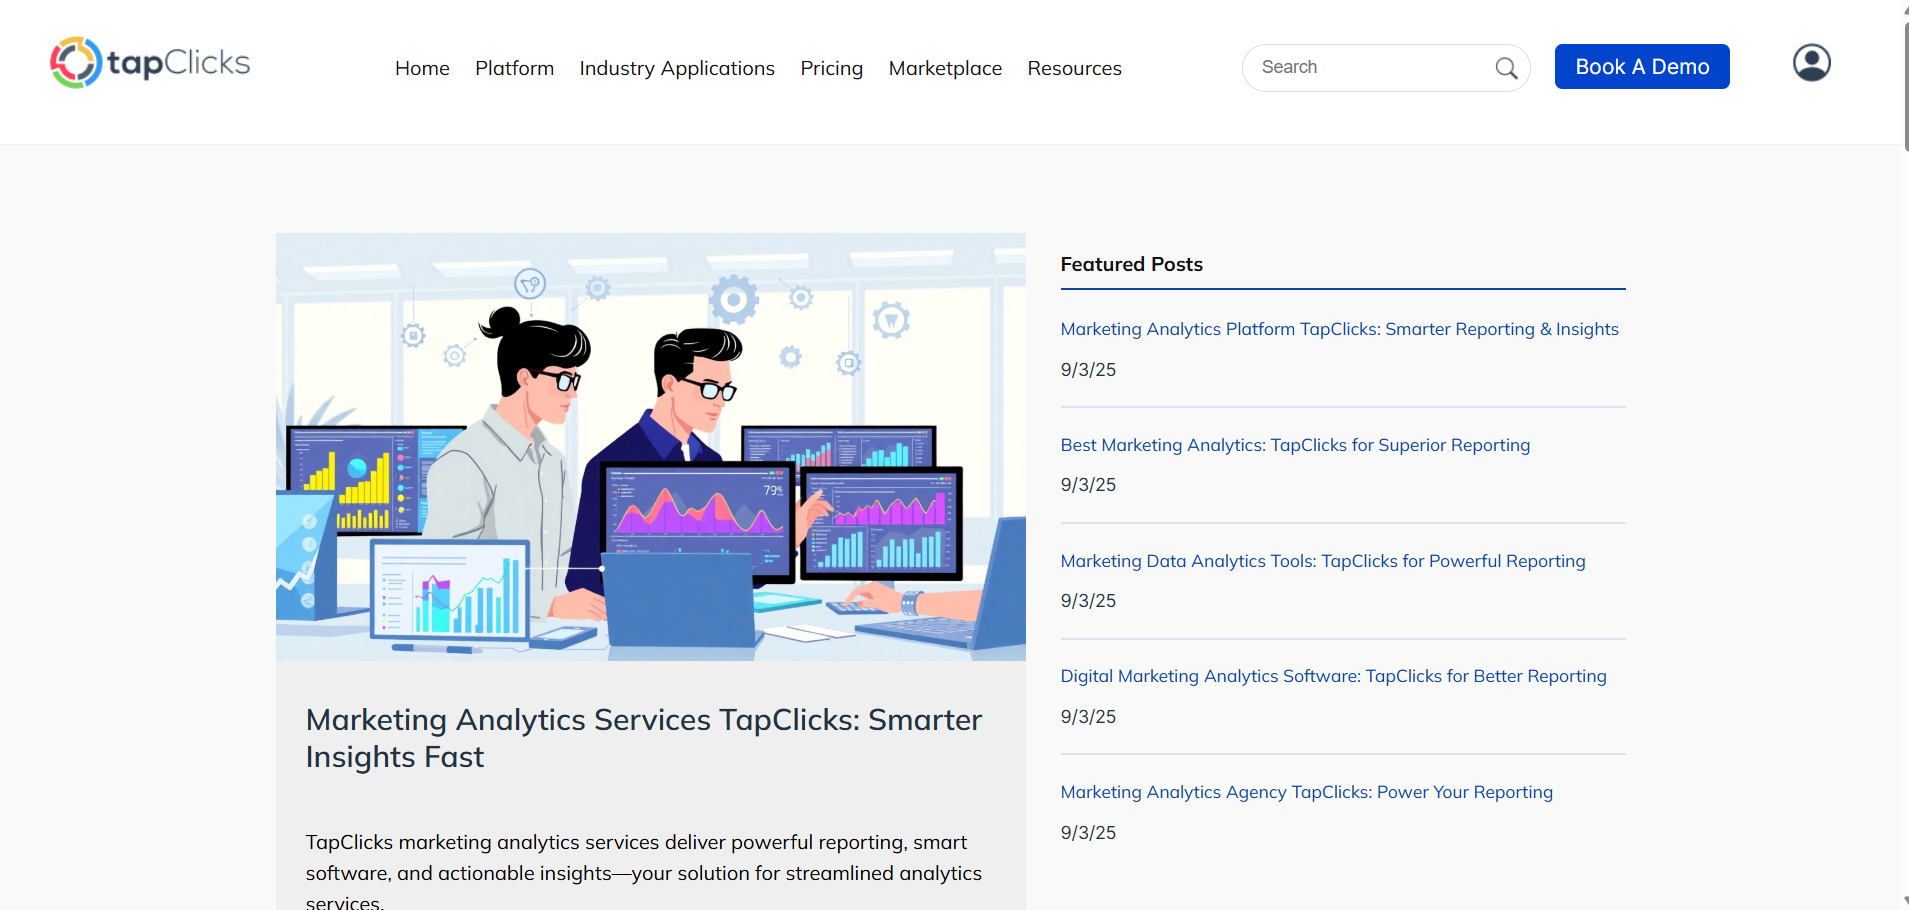Click the article excerpt text

643,872
